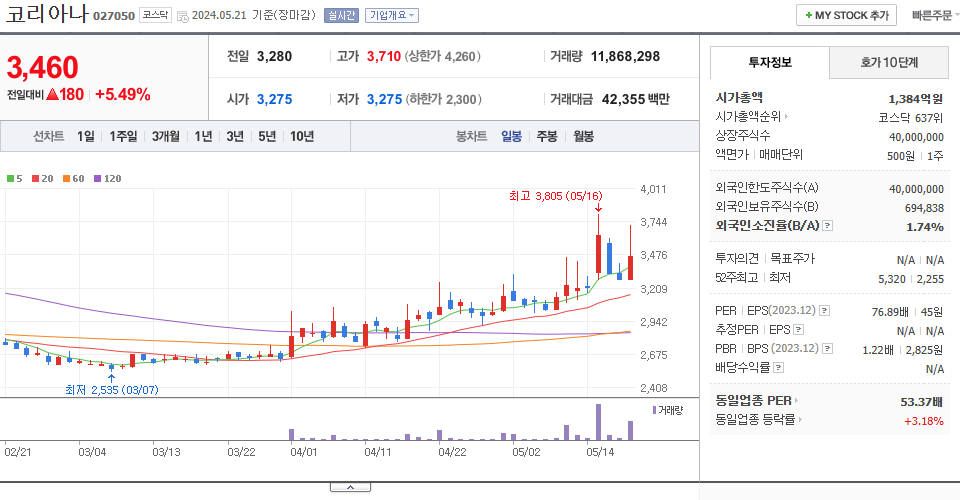Expand the 빠른주문 dropdown

point(935,15)
